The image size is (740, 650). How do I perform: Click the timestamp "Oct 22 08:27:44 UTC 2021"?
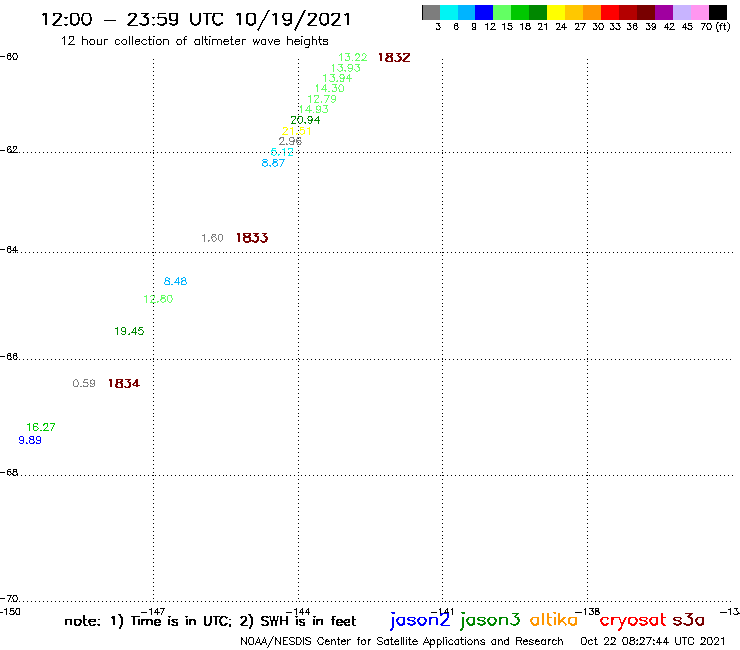point(653,641)
